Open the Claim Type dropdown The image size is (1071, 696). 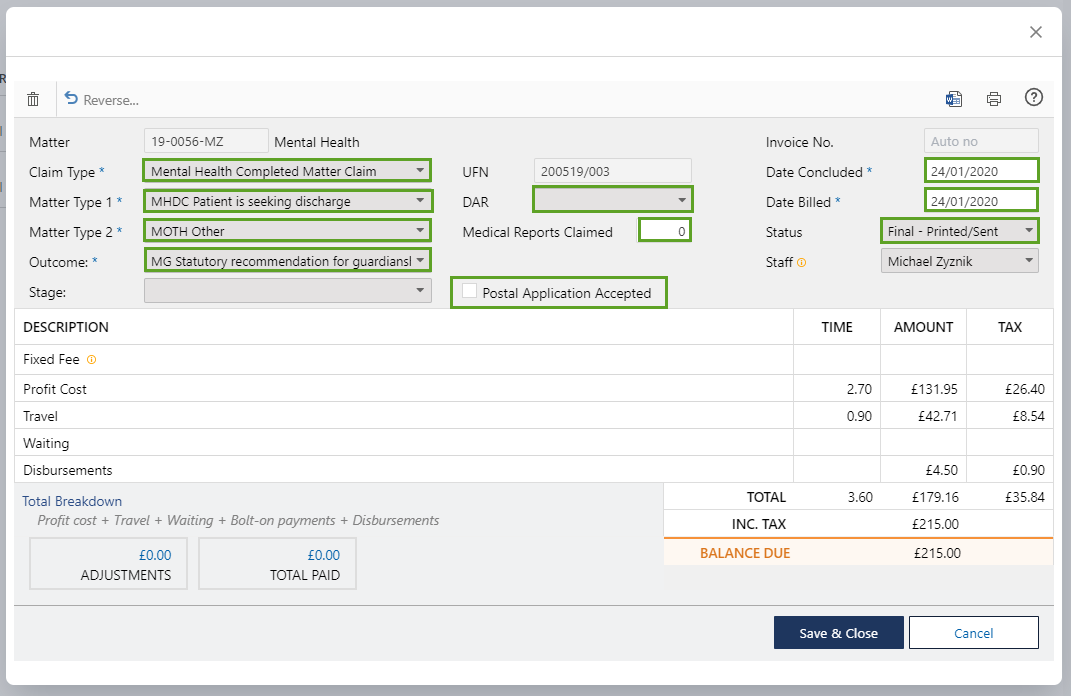(287, 171)
